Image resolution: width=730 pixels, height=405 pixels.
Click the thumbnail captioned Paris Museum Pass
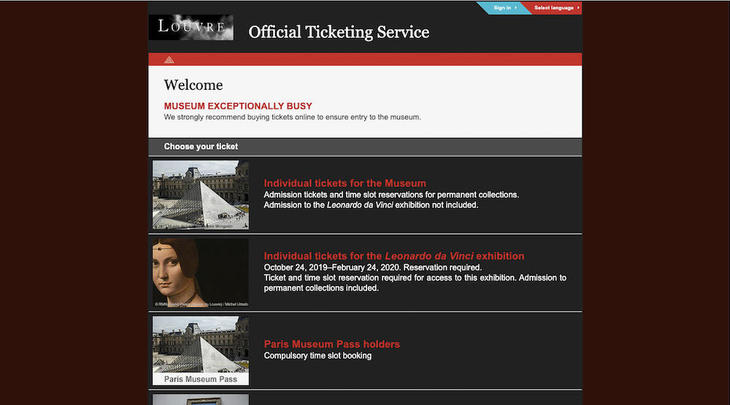pos(200,350)
